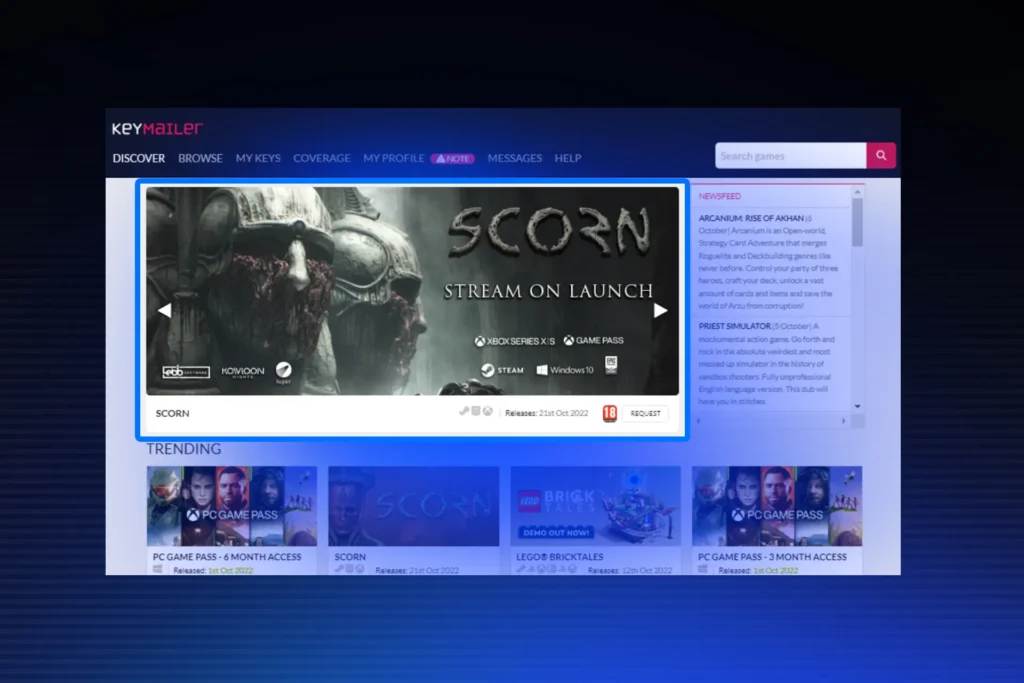Open Priest Simulator news item
The width and height of the screenshot is (1024, 683).
[x=735, y=326]
